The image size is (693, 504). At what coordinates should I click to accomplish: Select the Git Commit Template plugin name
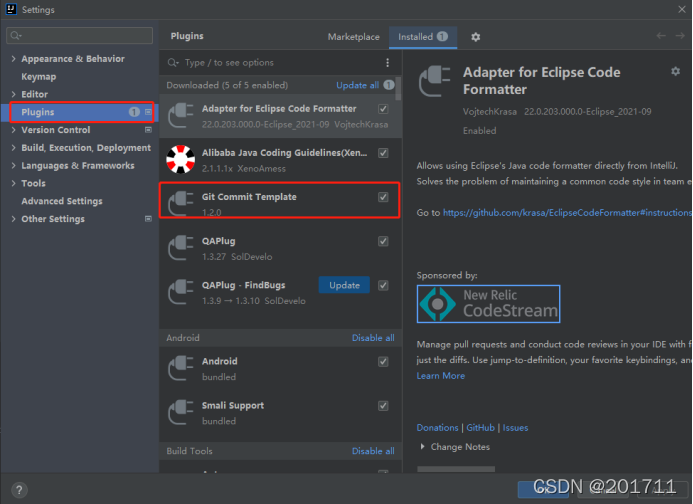[249, 197]
